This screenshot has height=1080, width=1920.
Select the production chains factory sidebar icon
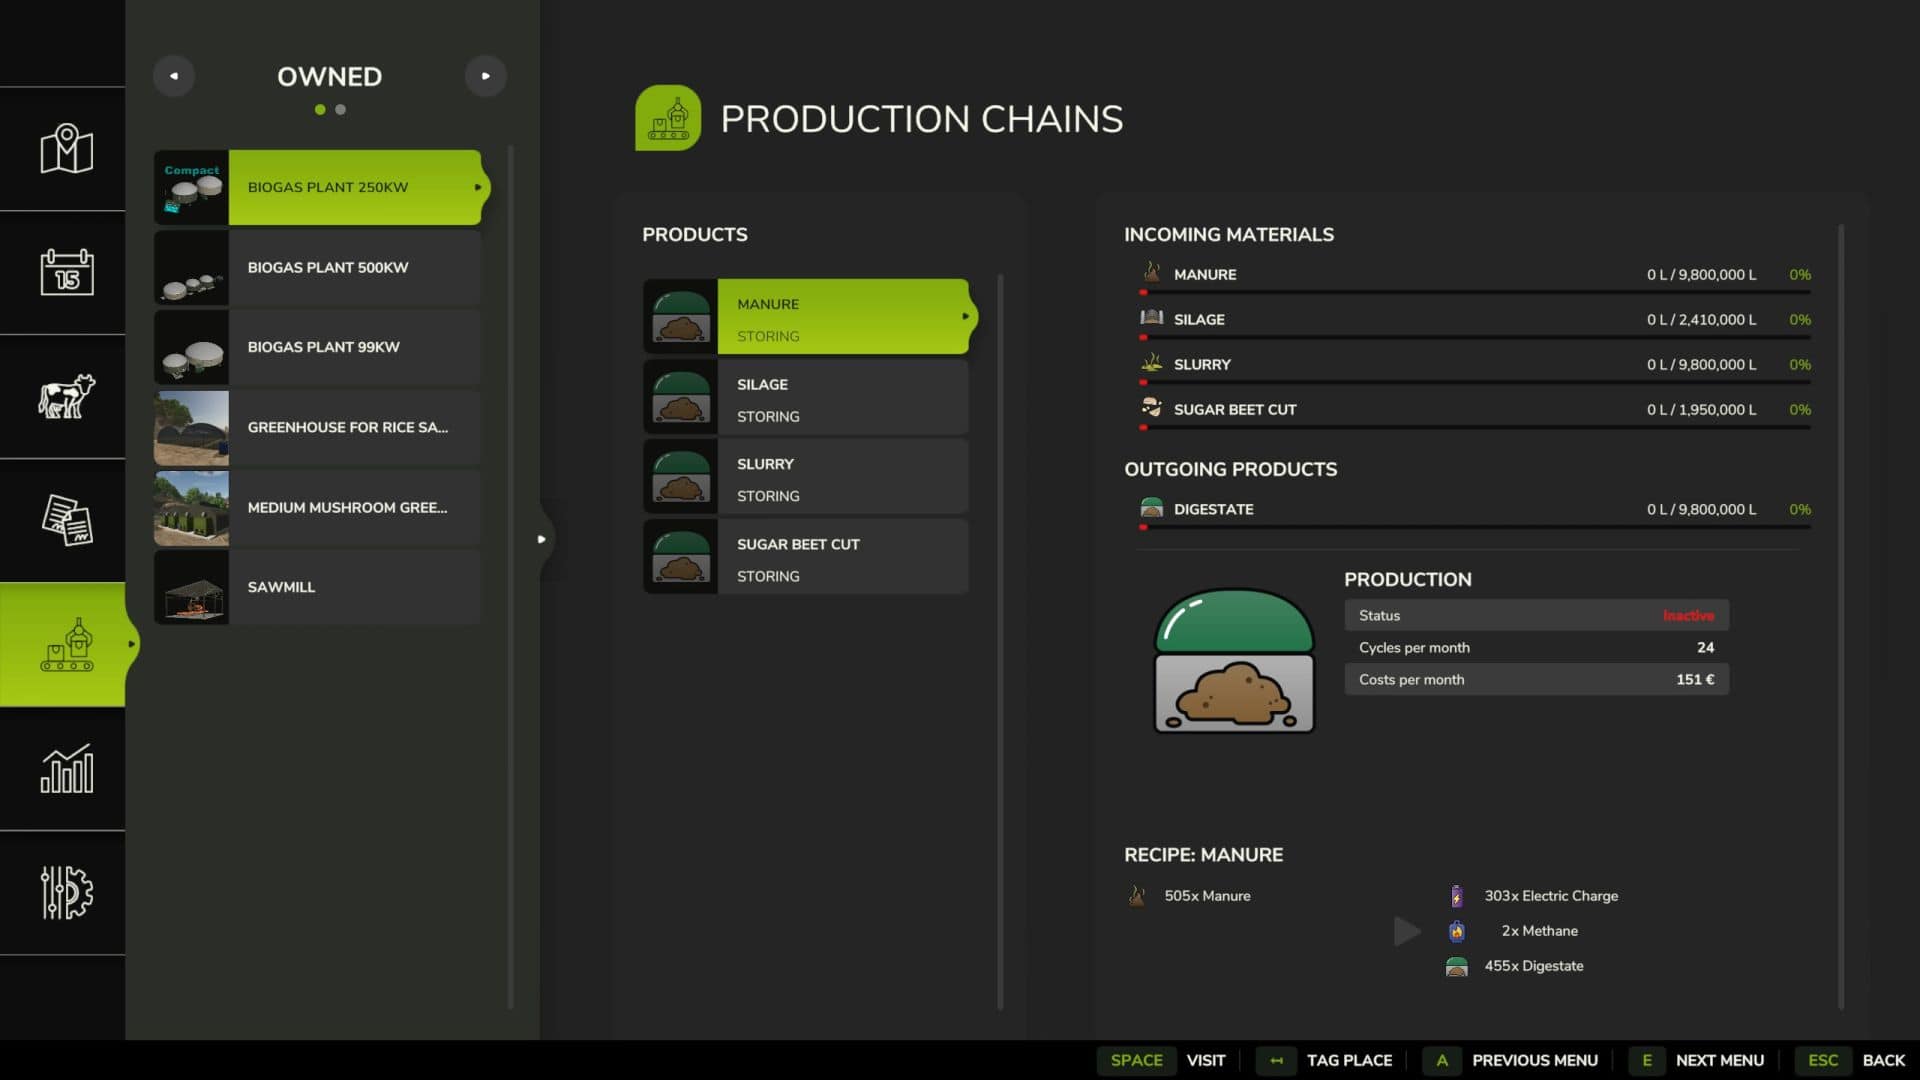click(x=66, y=644)
